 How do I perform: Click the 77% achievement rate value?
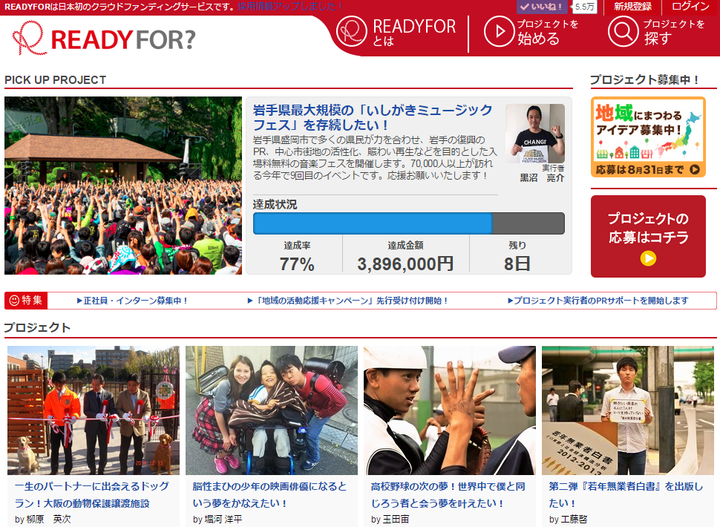click(x=297, y=264)
